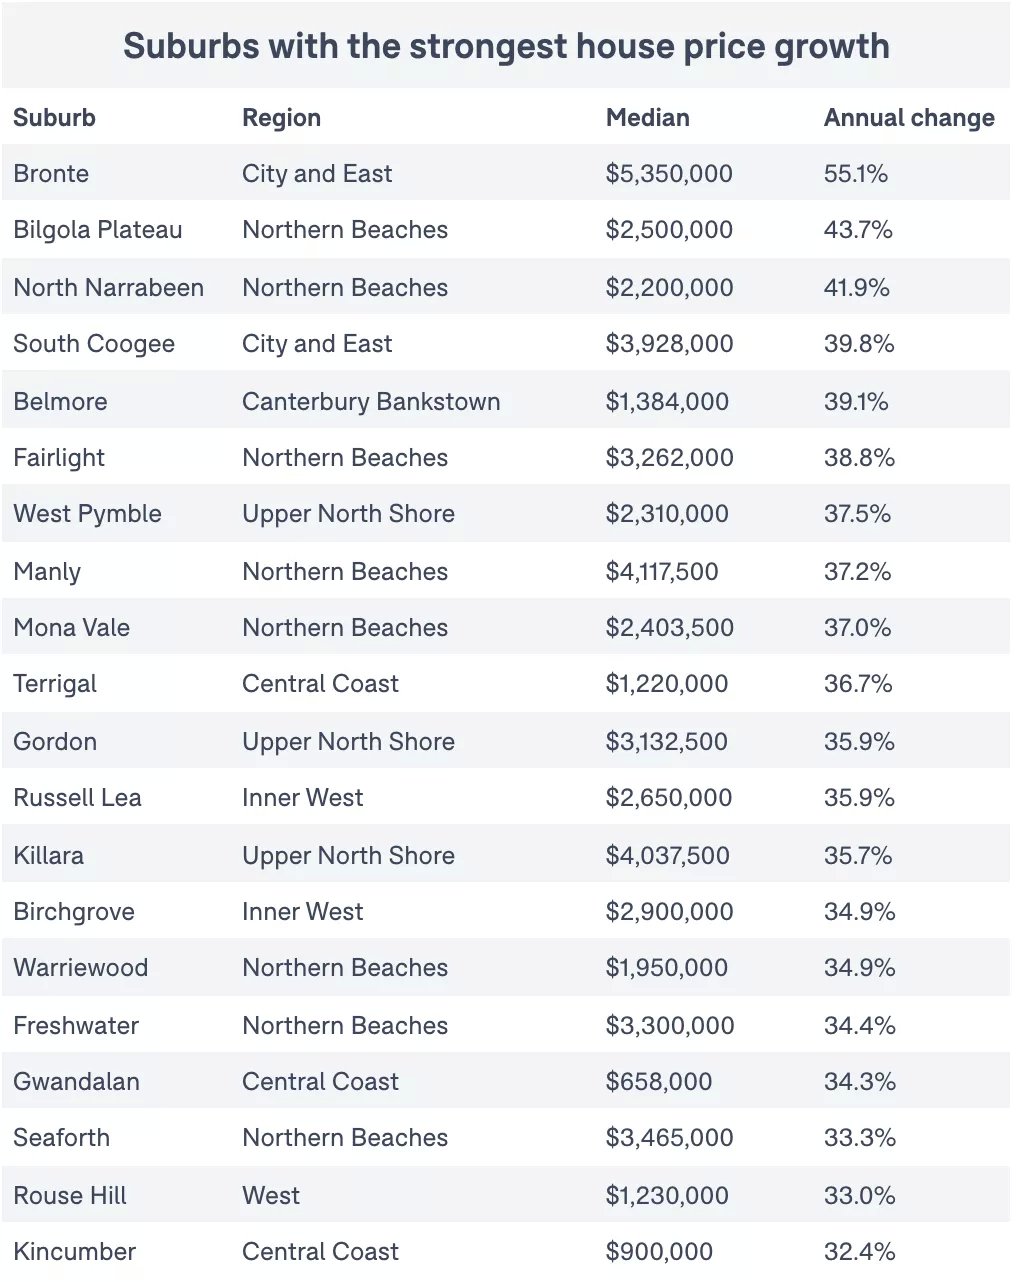Select the Gwandalan median $658,000

pyautogui.click(x=659, y=1082)
